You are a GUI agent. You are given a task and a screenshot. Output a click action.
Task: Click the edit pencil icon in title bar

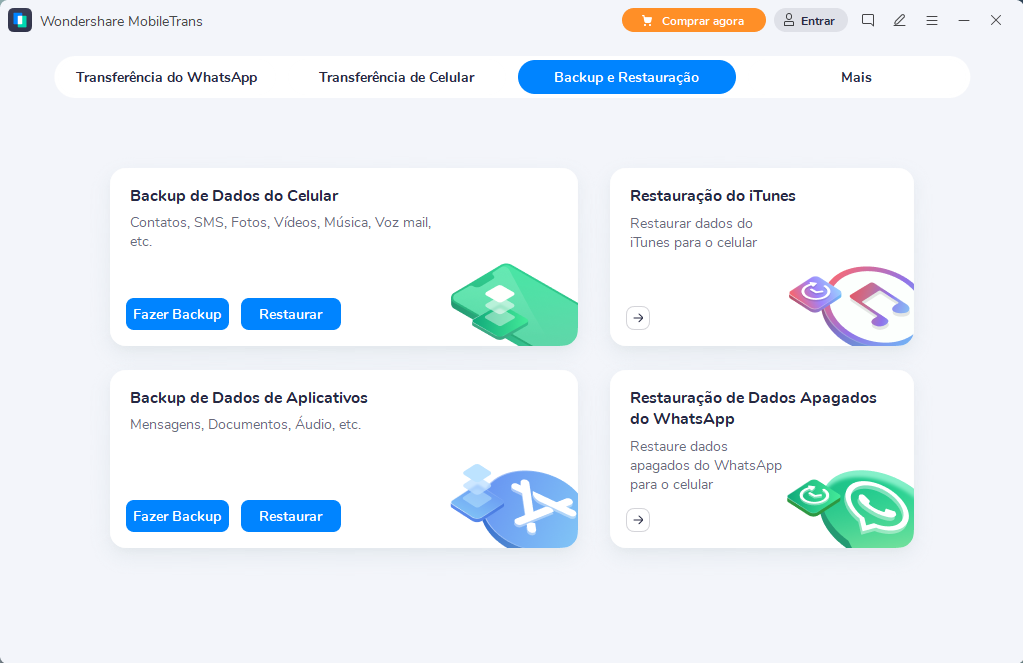point(900,20)
